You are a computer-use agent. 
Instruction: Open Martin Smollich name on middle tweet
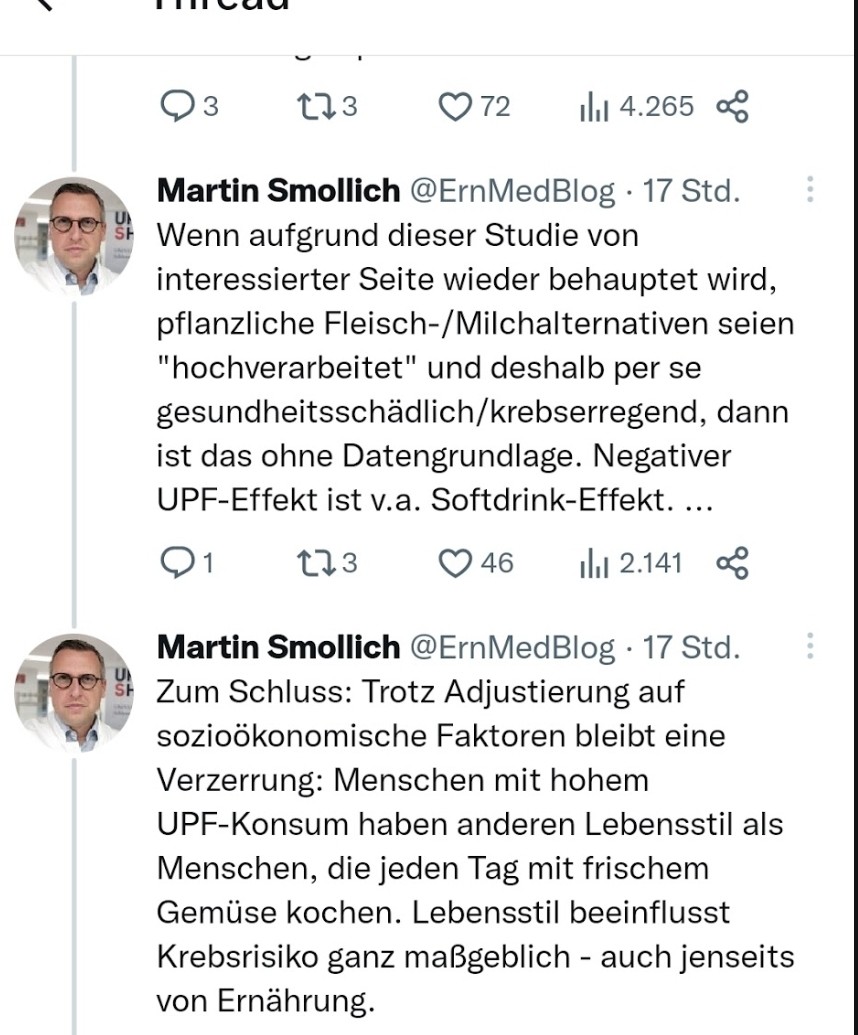click(x=279, y=190)
